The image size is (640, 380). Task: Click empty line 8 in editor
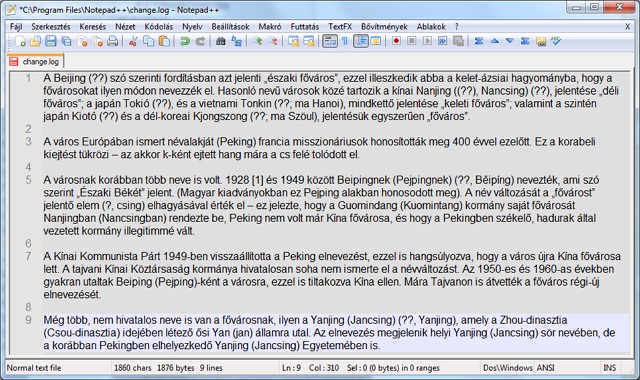[336, 307]
